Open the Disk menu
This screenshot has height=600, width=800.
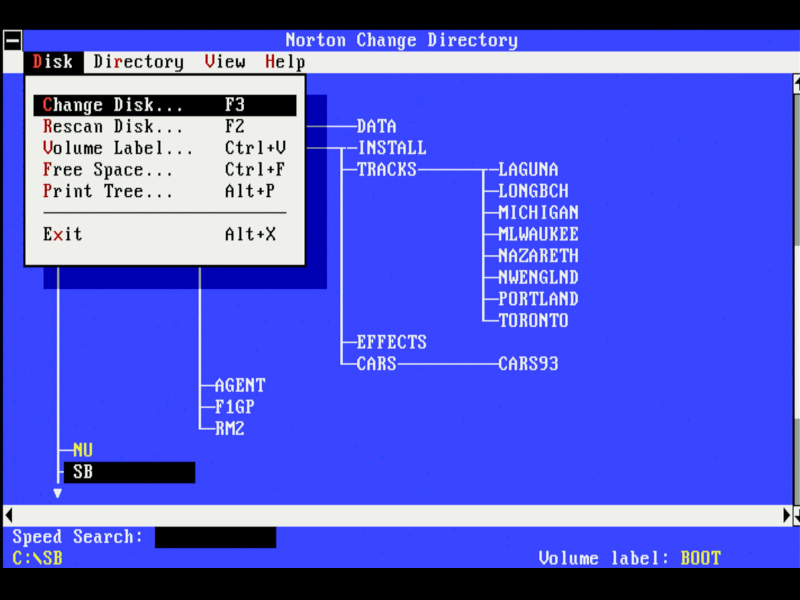tap(53, 62)
